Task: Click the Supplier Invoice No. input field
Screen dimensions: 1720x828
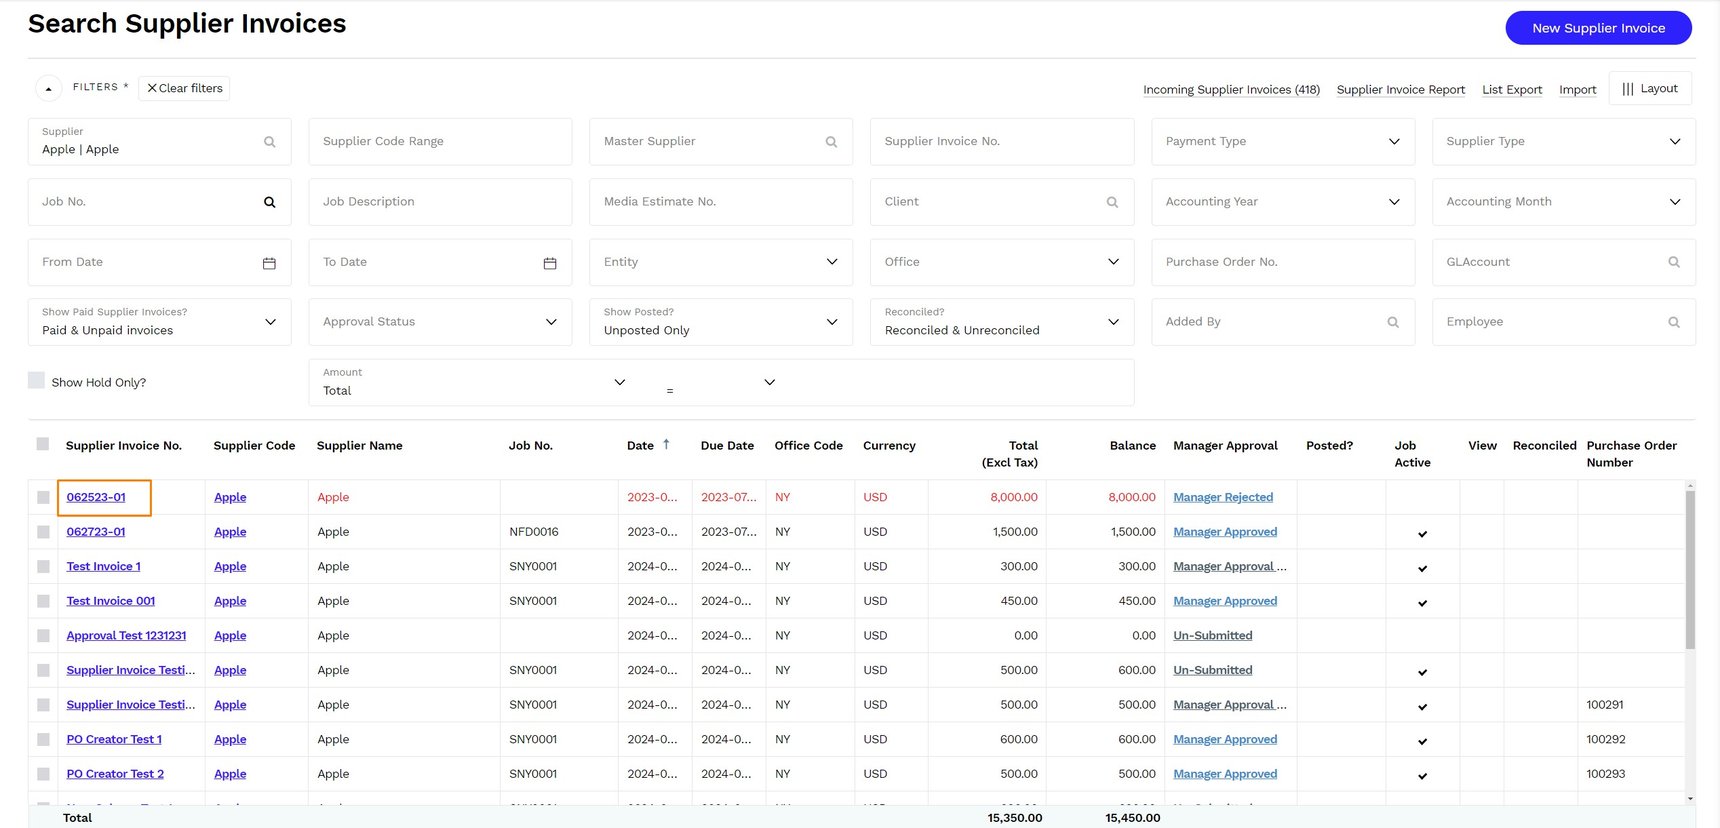Action: click(1001, 142)
